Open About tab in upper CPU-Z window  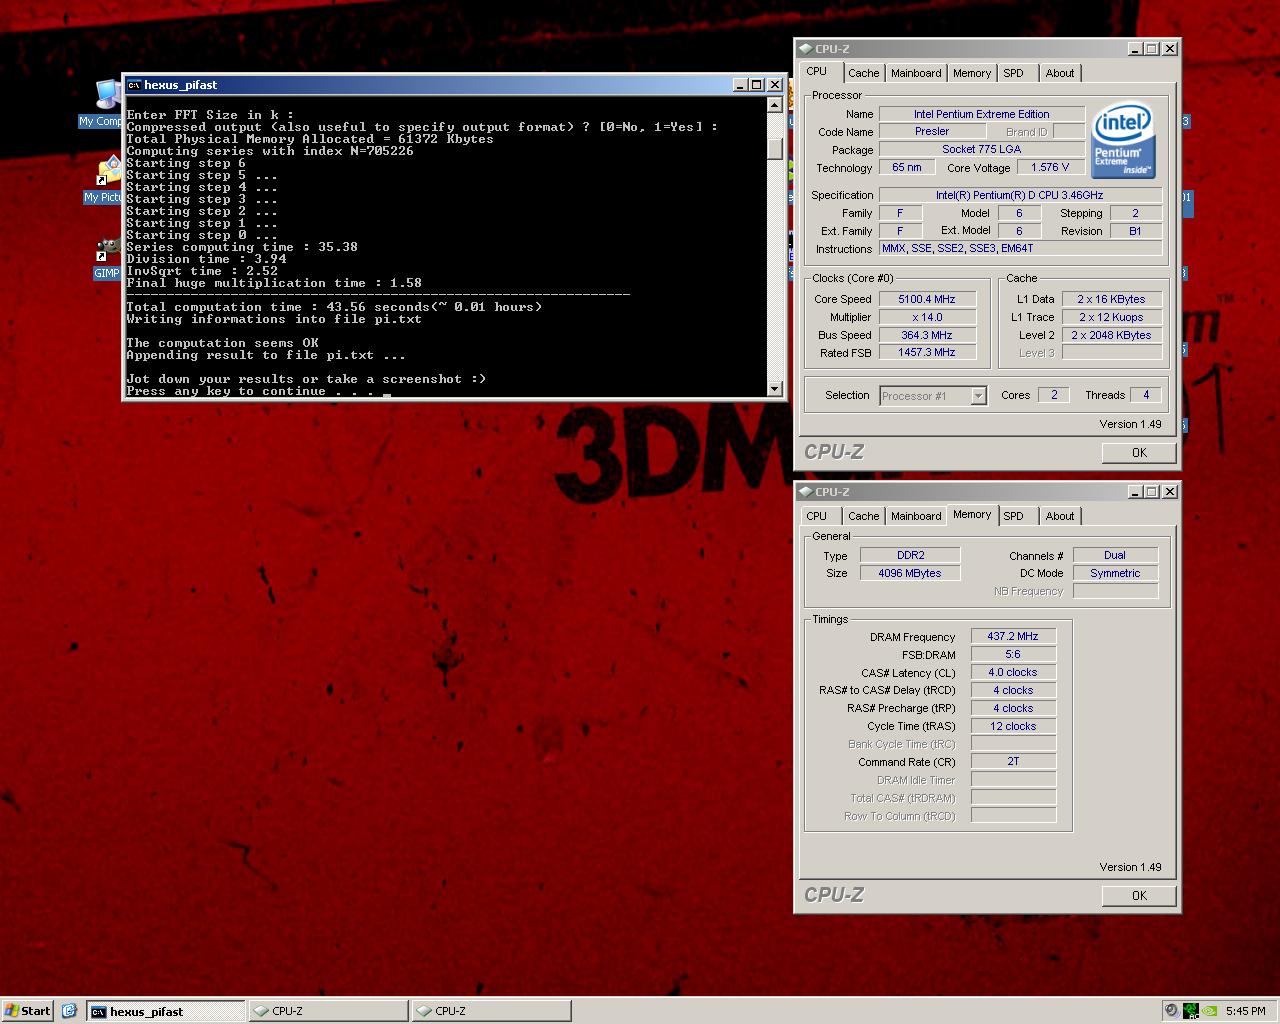click(1059, 73)
